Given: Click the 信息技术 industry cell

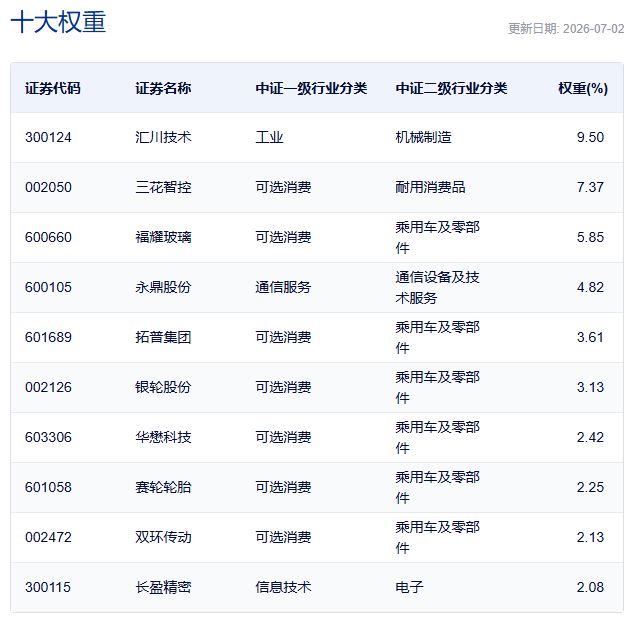Looking at the screenshot, I should 283,587.
